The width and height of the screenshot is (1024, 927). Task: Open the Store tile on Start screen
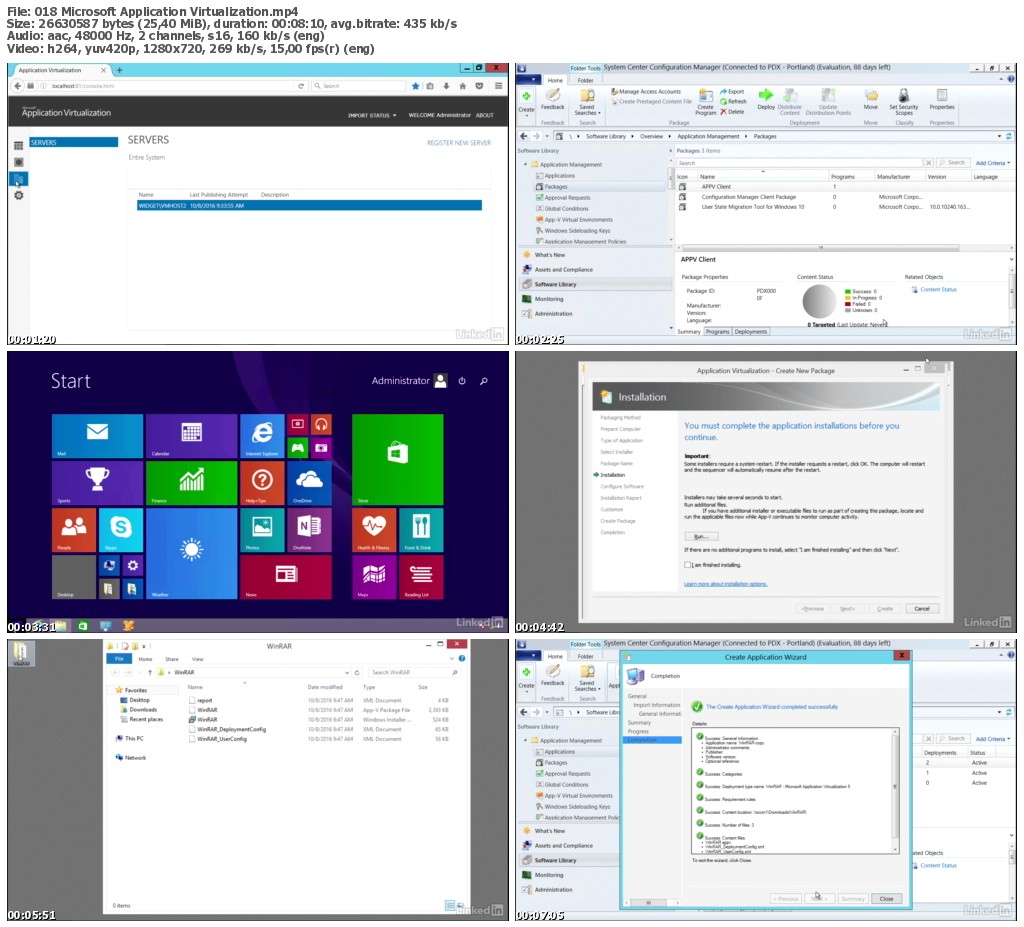(398, 459)
